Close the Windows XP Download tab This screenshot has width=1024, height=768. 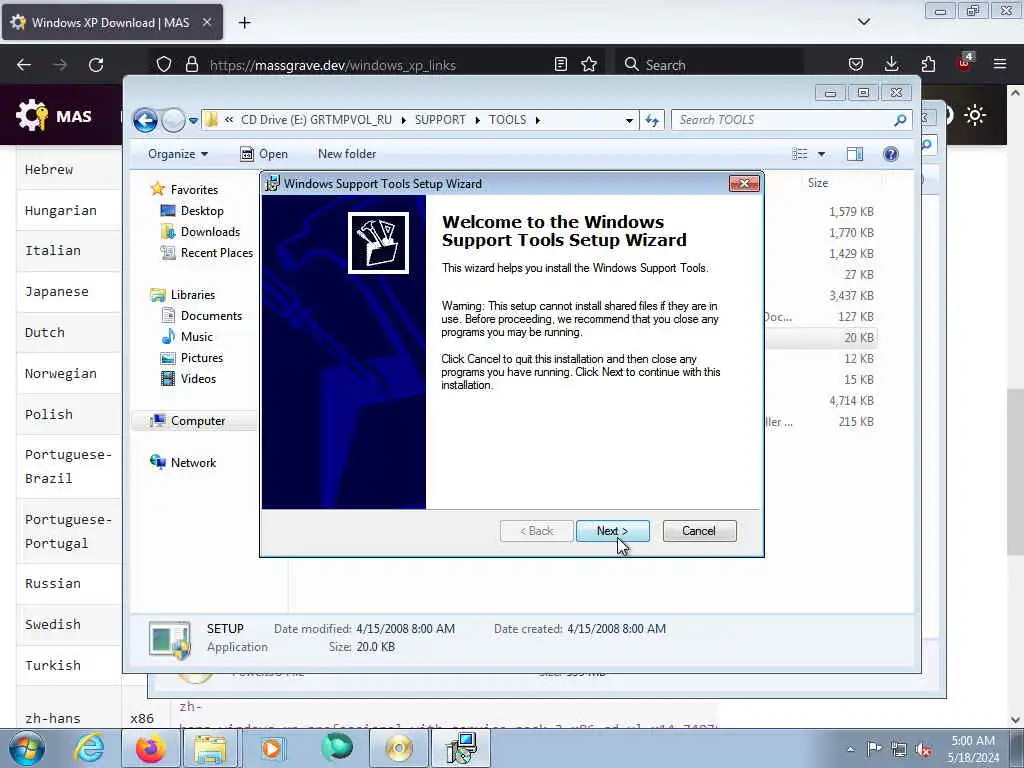click(x=206, y=22)
